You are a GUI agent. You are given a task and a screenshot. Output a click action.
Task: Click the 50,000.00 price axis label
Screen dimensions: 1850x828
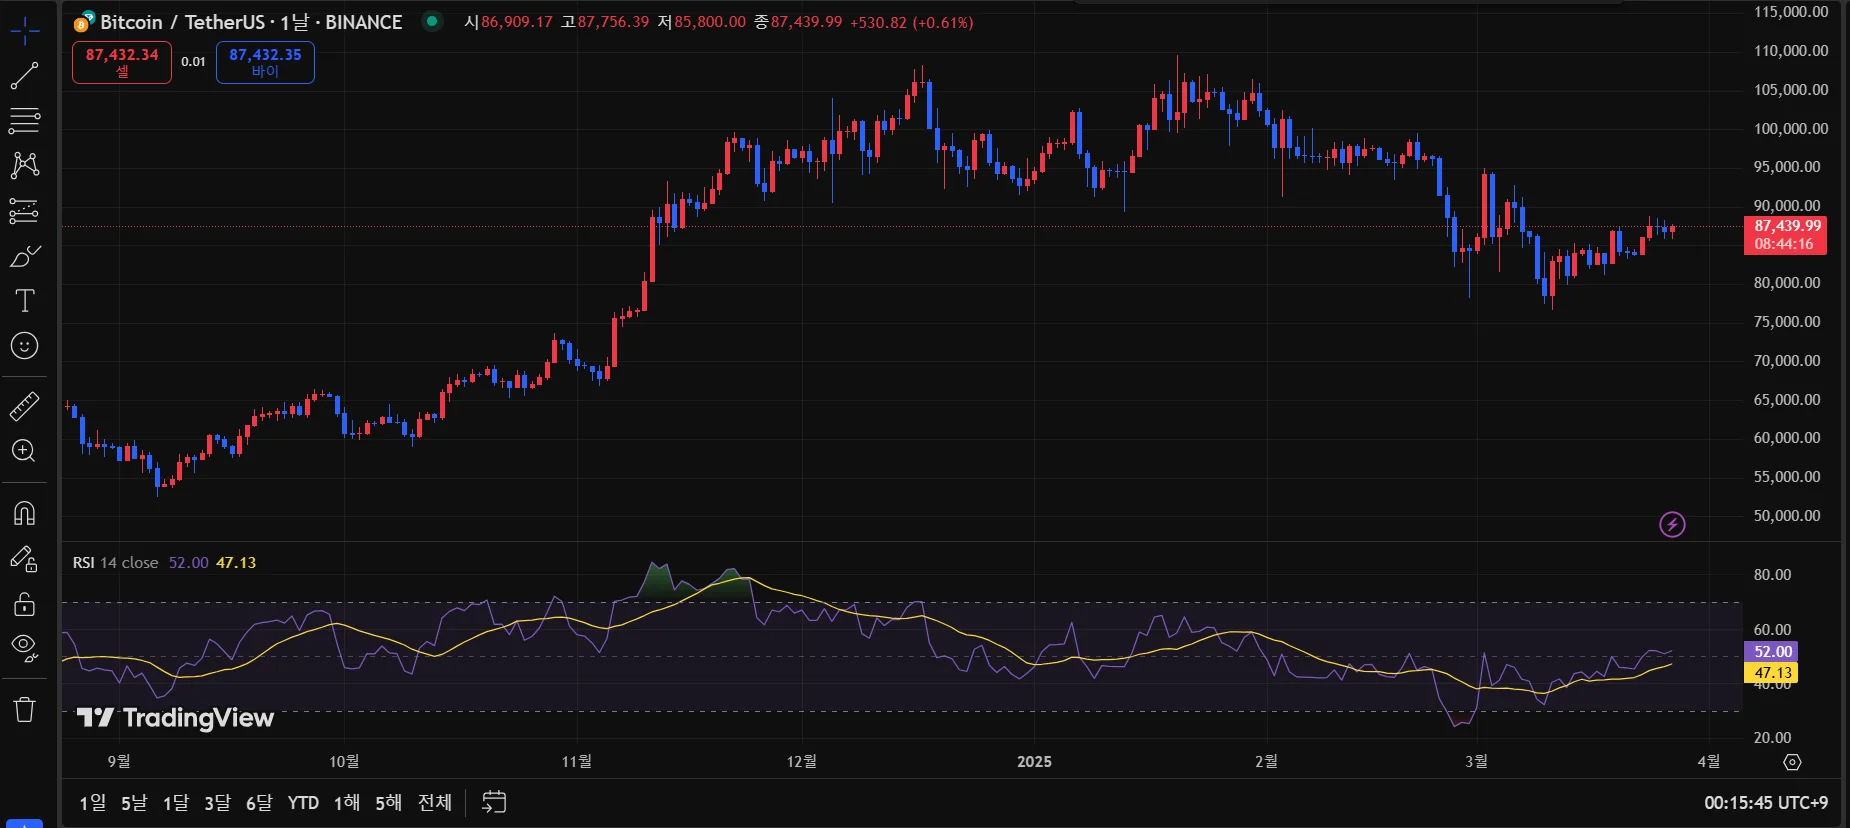[1787, 516]
